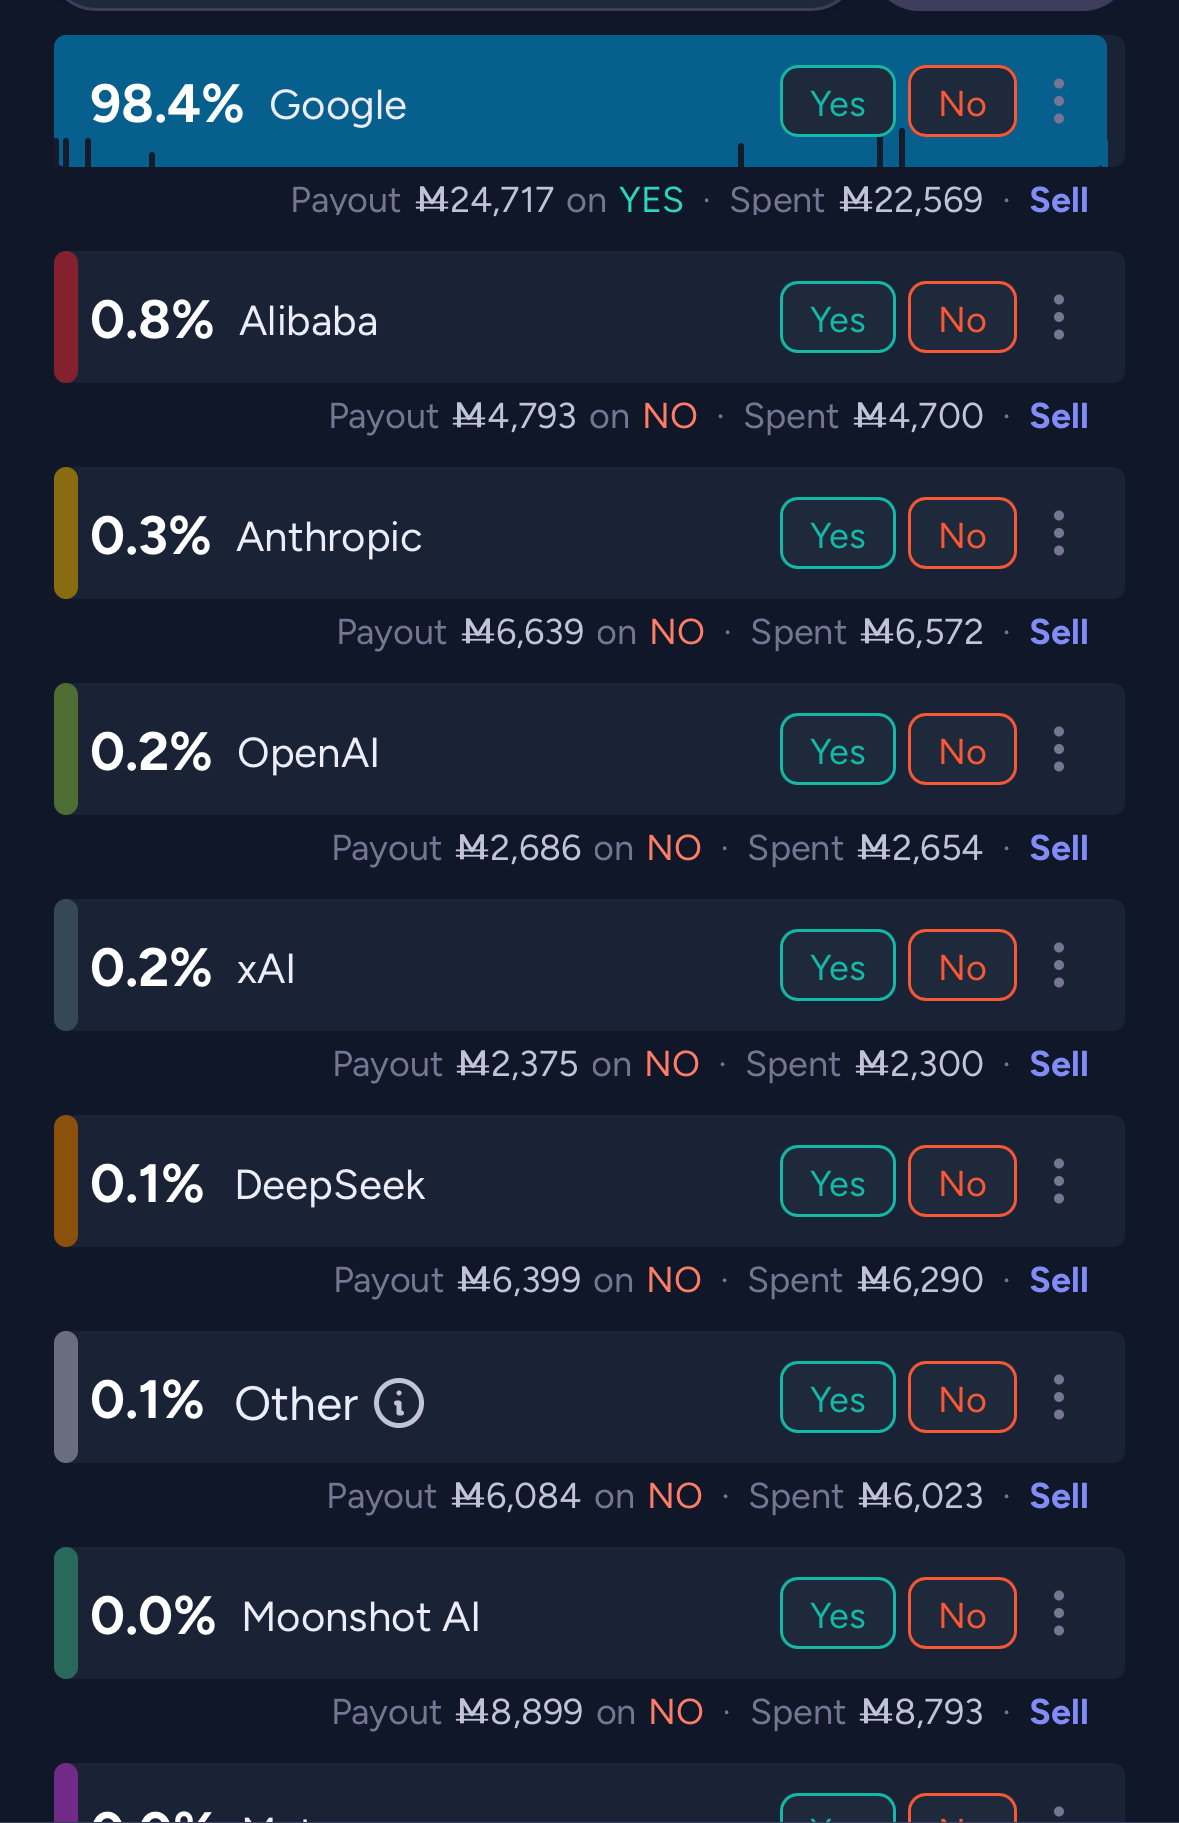Viewport: 1179px width, 1823px height.
Task: Open the three-dot menu for Google
Action: (x=1058, y=102)
